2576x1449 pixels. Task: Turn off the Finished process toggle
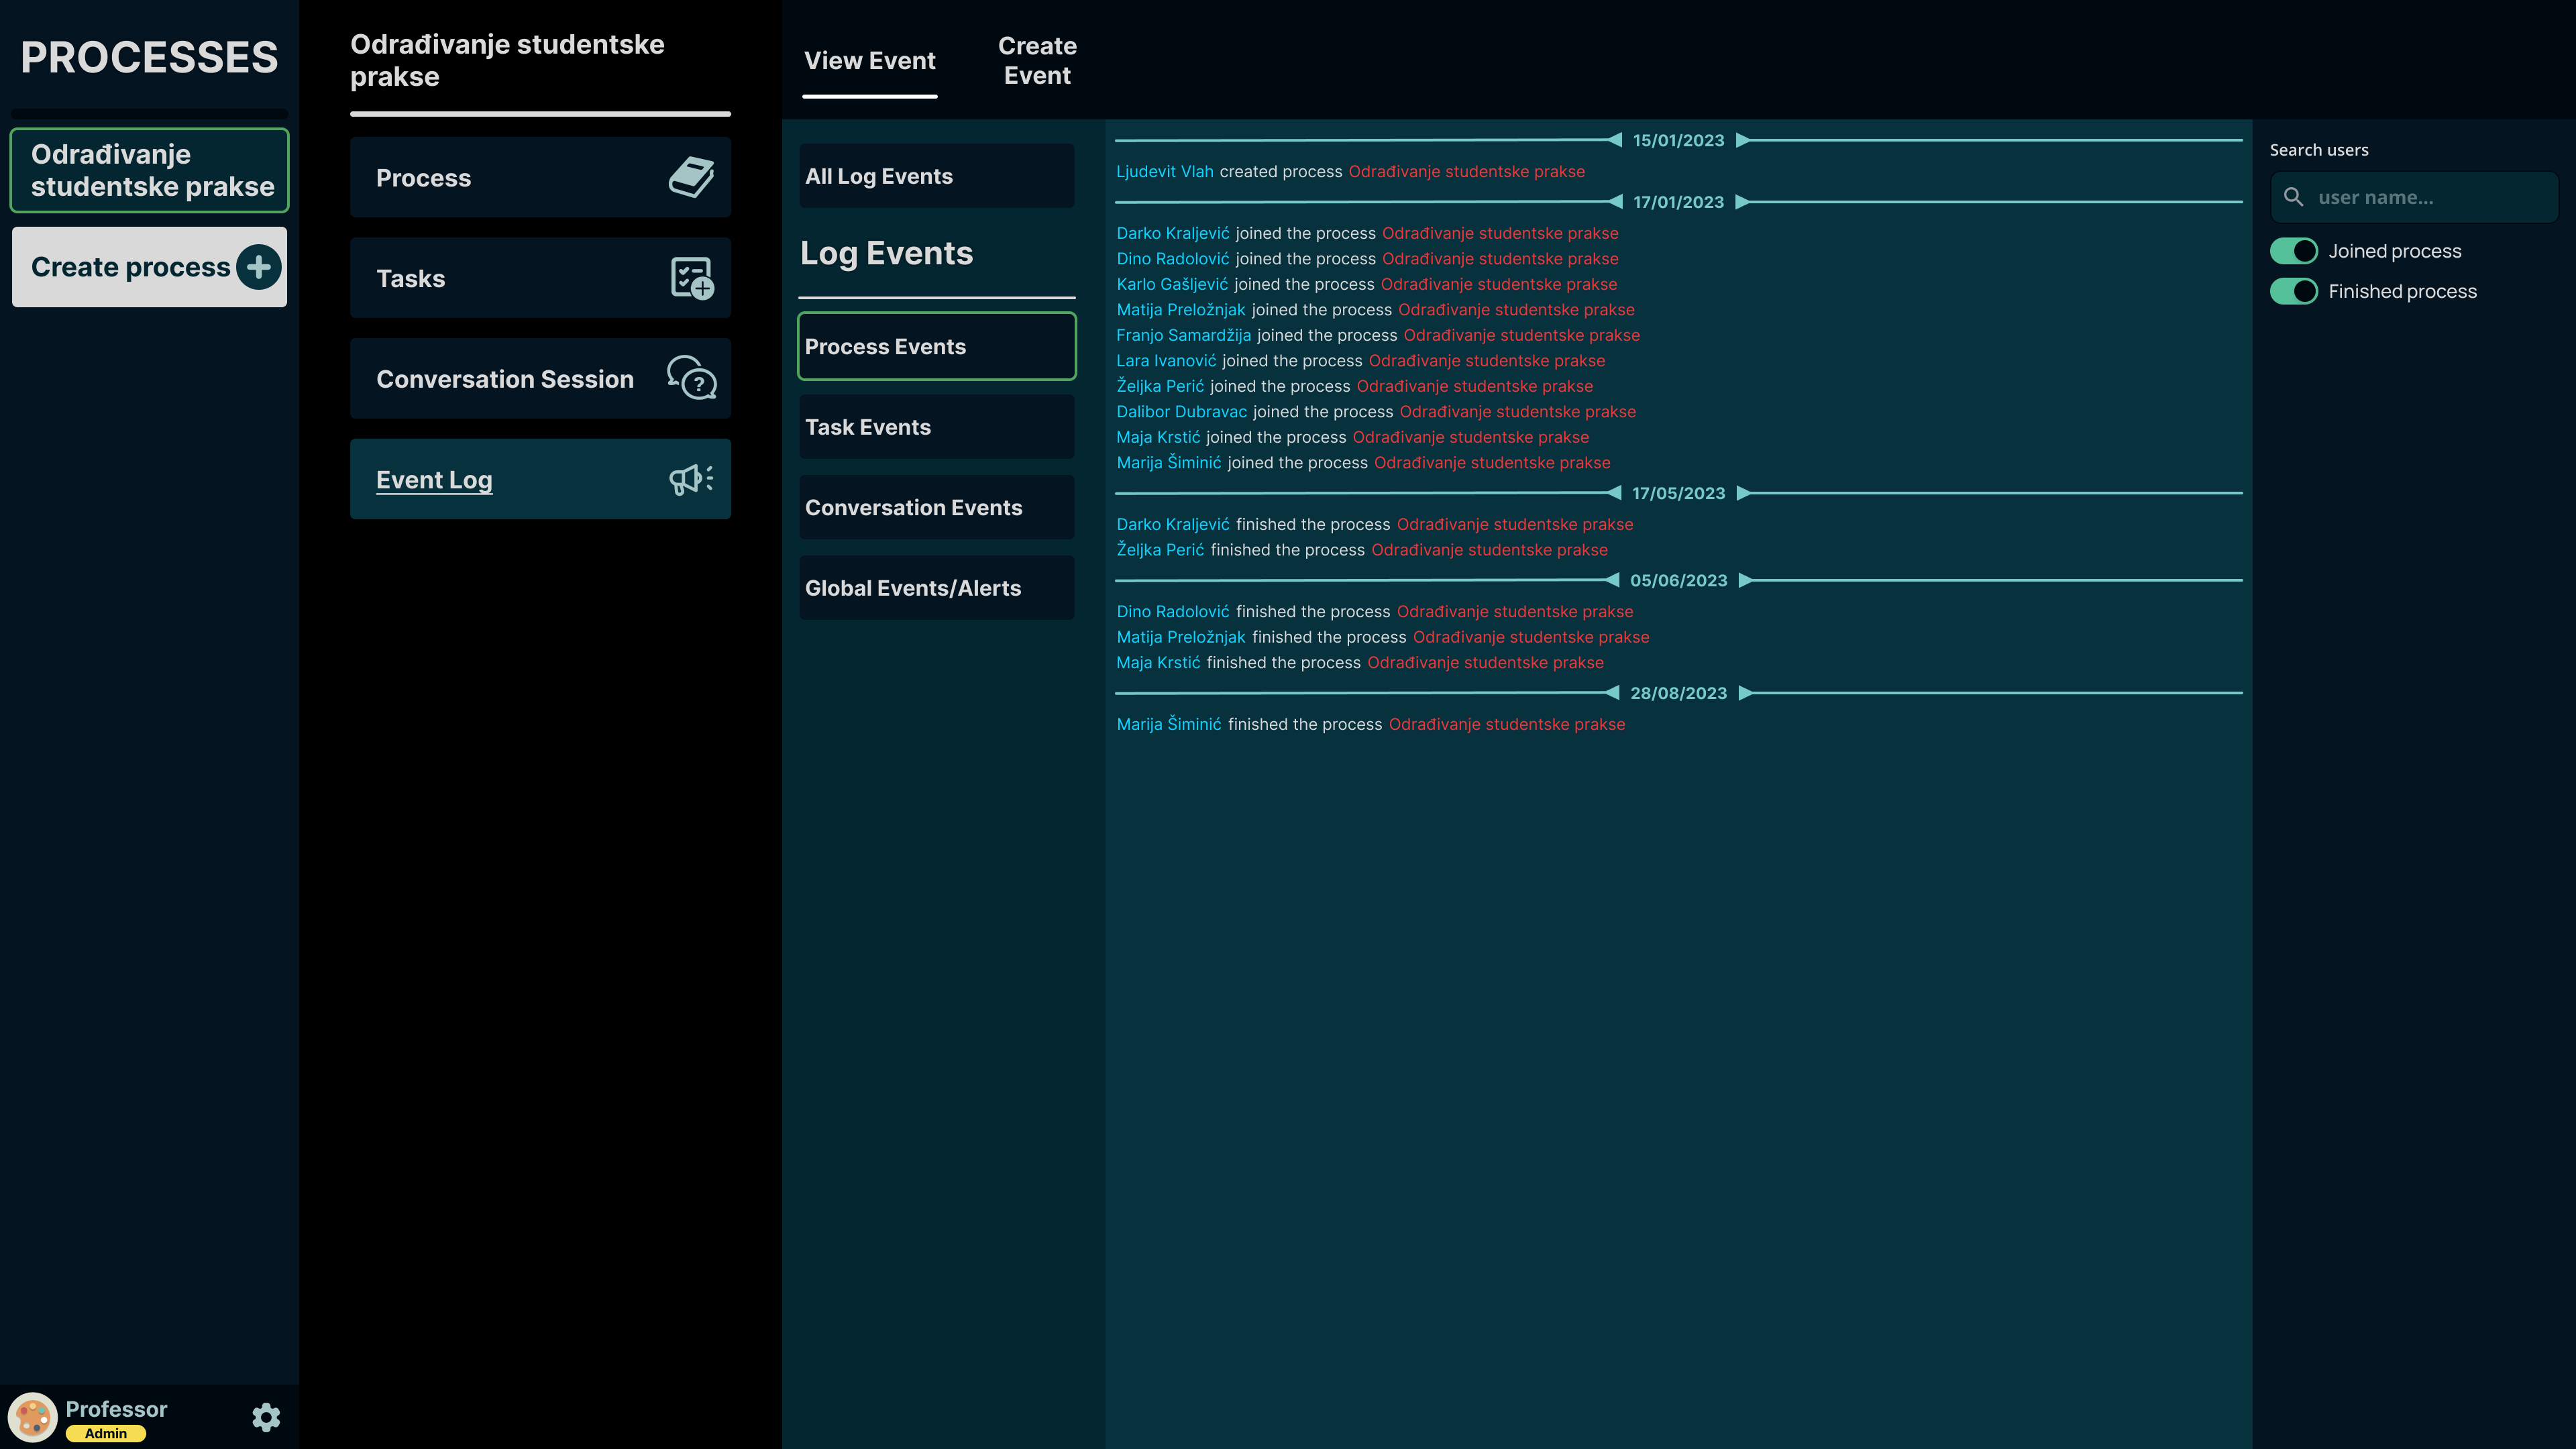[x=2293, y=291]
